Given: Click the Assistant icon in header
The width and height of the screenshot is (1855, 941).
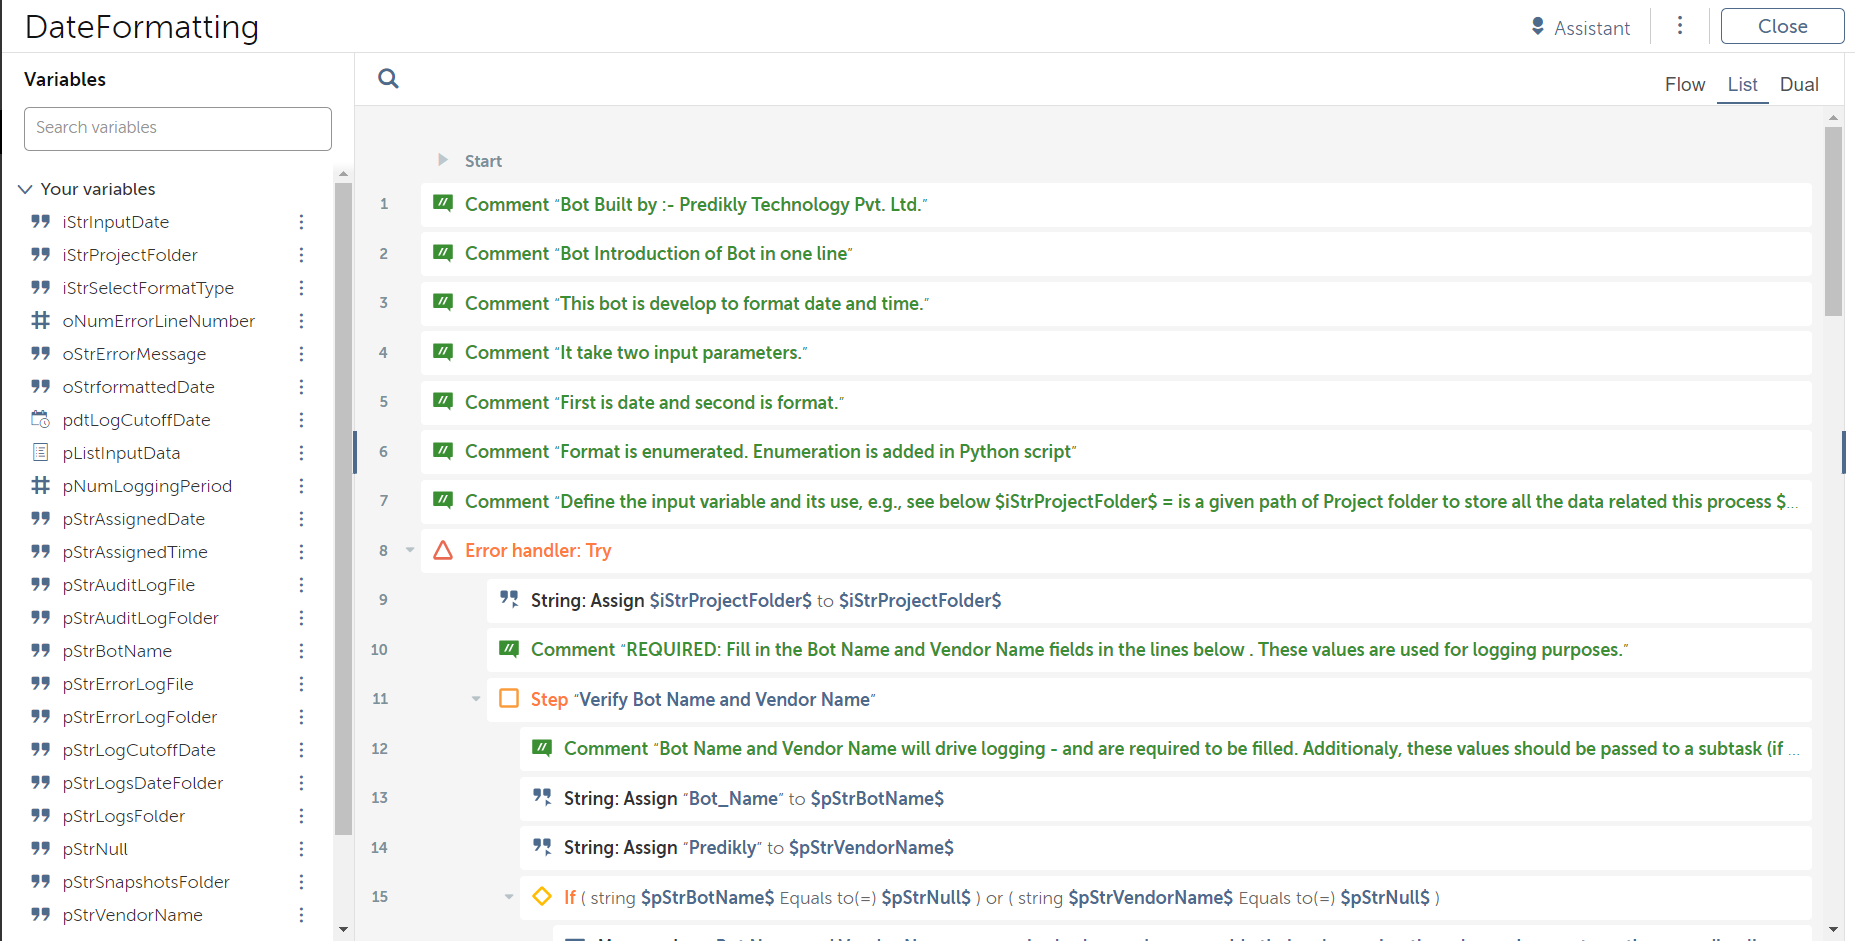Looking at the screenshot, I should click(1538, 26).
